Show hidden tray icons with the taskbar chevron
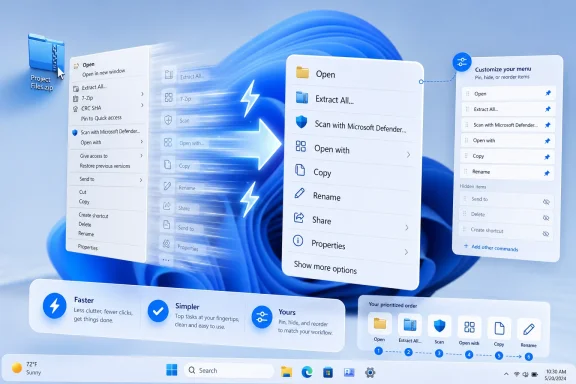Viewport: 576px width, 384px height. pyautogui.click(x=506, y=374)
